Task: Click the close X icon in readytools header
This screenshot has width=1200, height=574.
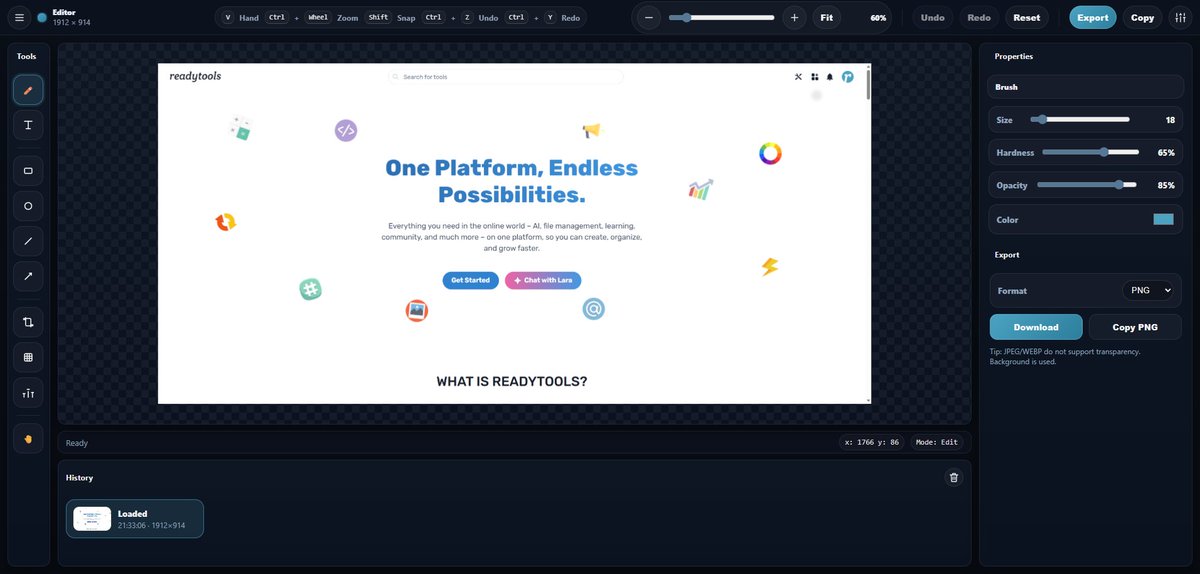Action: (798, 76)
